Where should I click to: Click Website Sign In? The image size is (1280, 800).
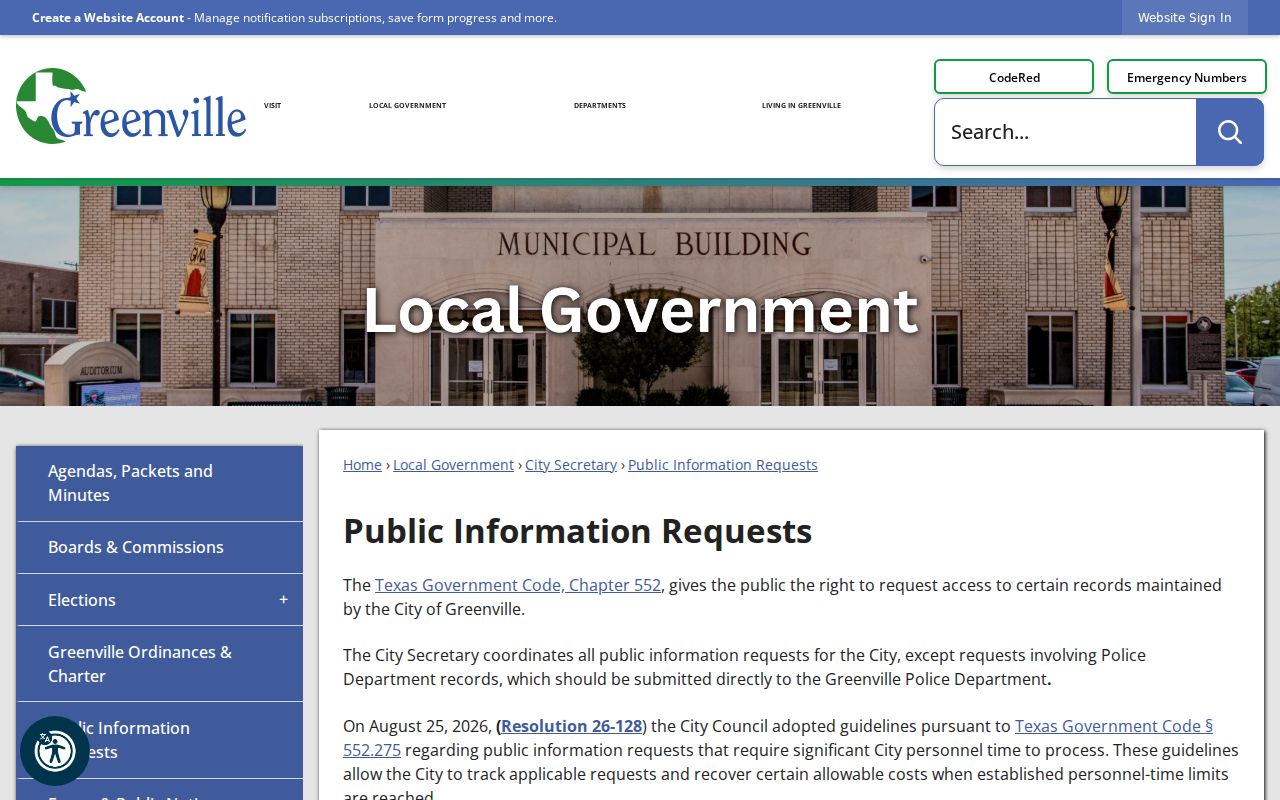point(1184,18)
